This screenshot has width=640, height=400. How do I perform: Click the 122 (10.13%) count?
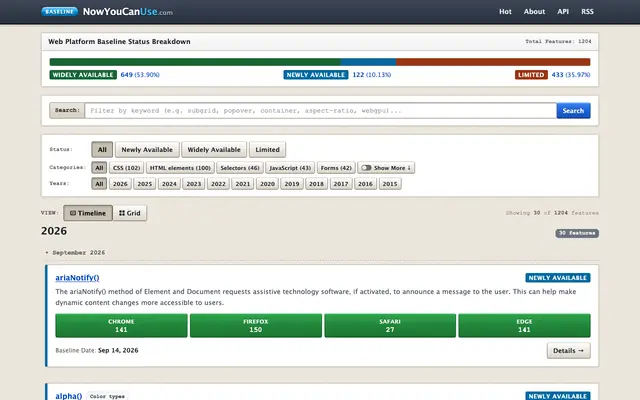[371, 75]
